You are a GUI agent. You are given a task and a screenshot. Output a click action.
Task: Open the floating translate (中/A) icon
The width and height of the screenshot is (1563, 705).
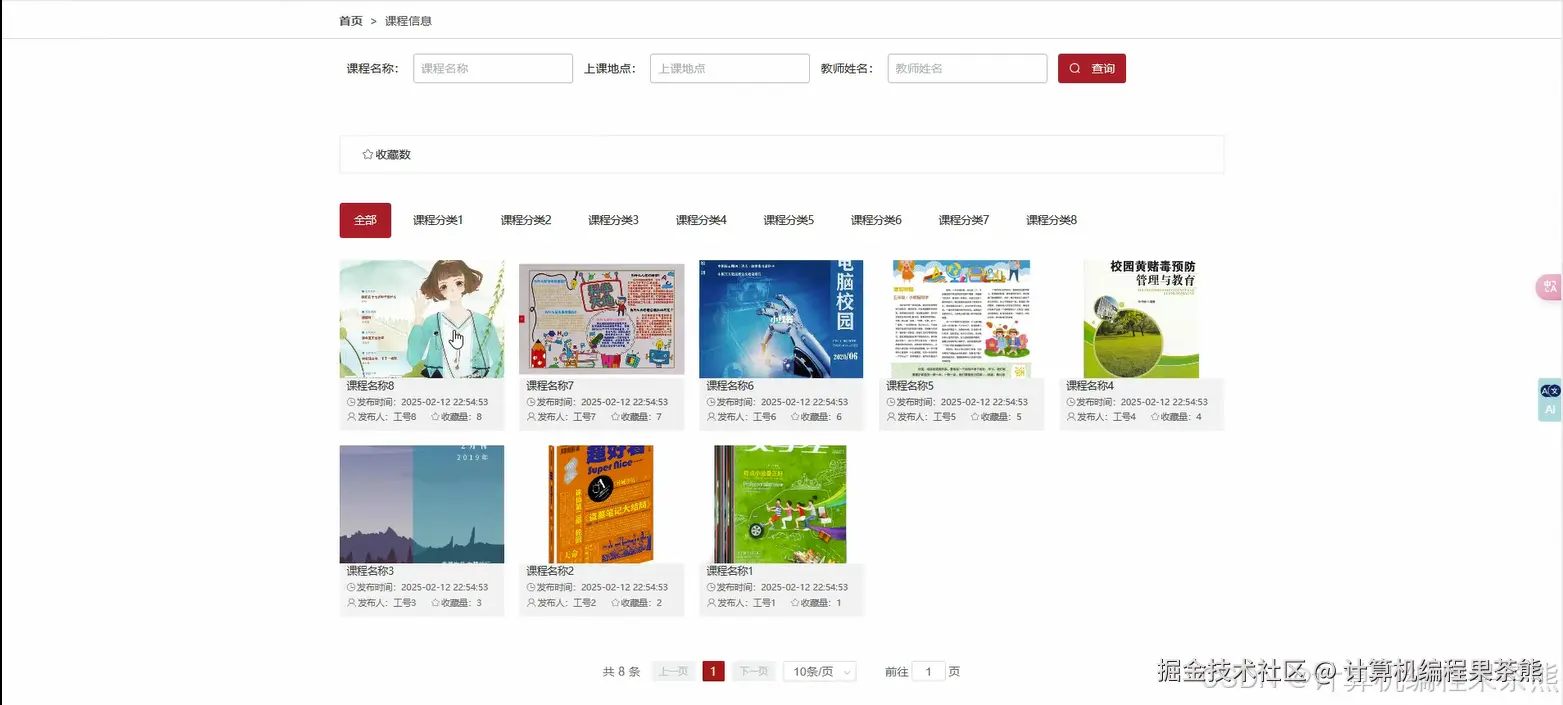pos(1549,287)
